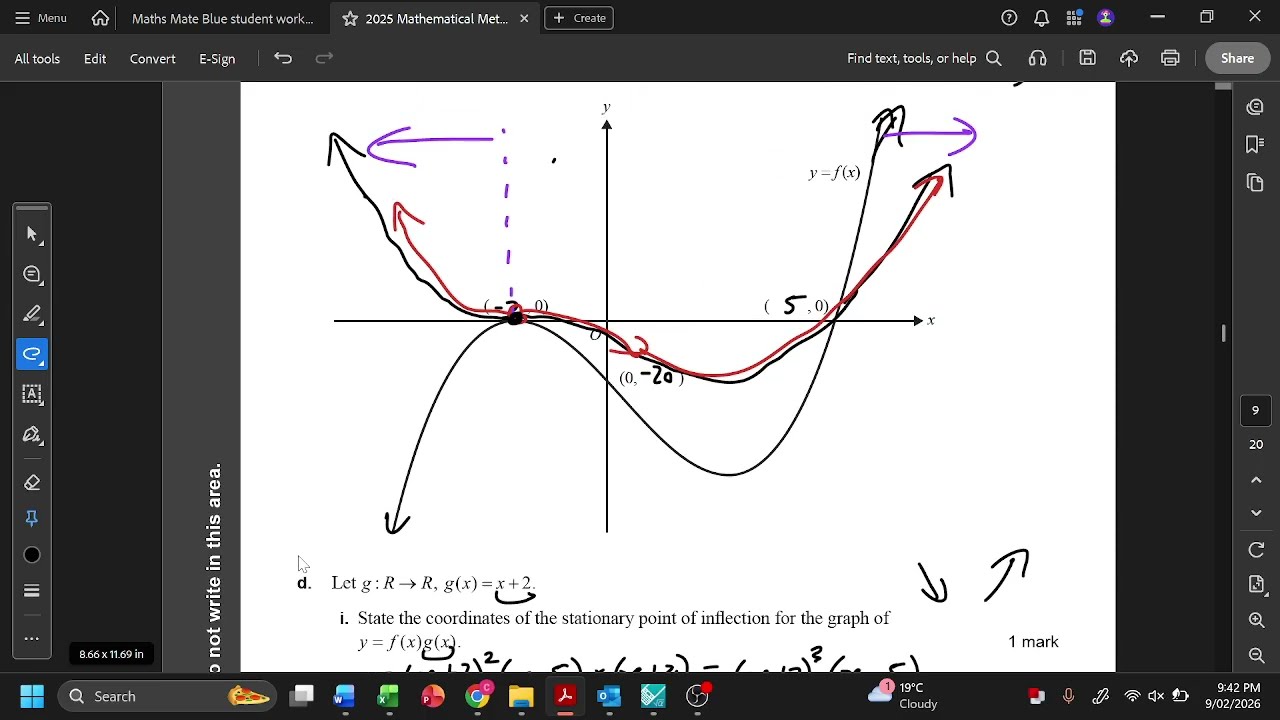Go to previous page arrow

coord(1257,479)
